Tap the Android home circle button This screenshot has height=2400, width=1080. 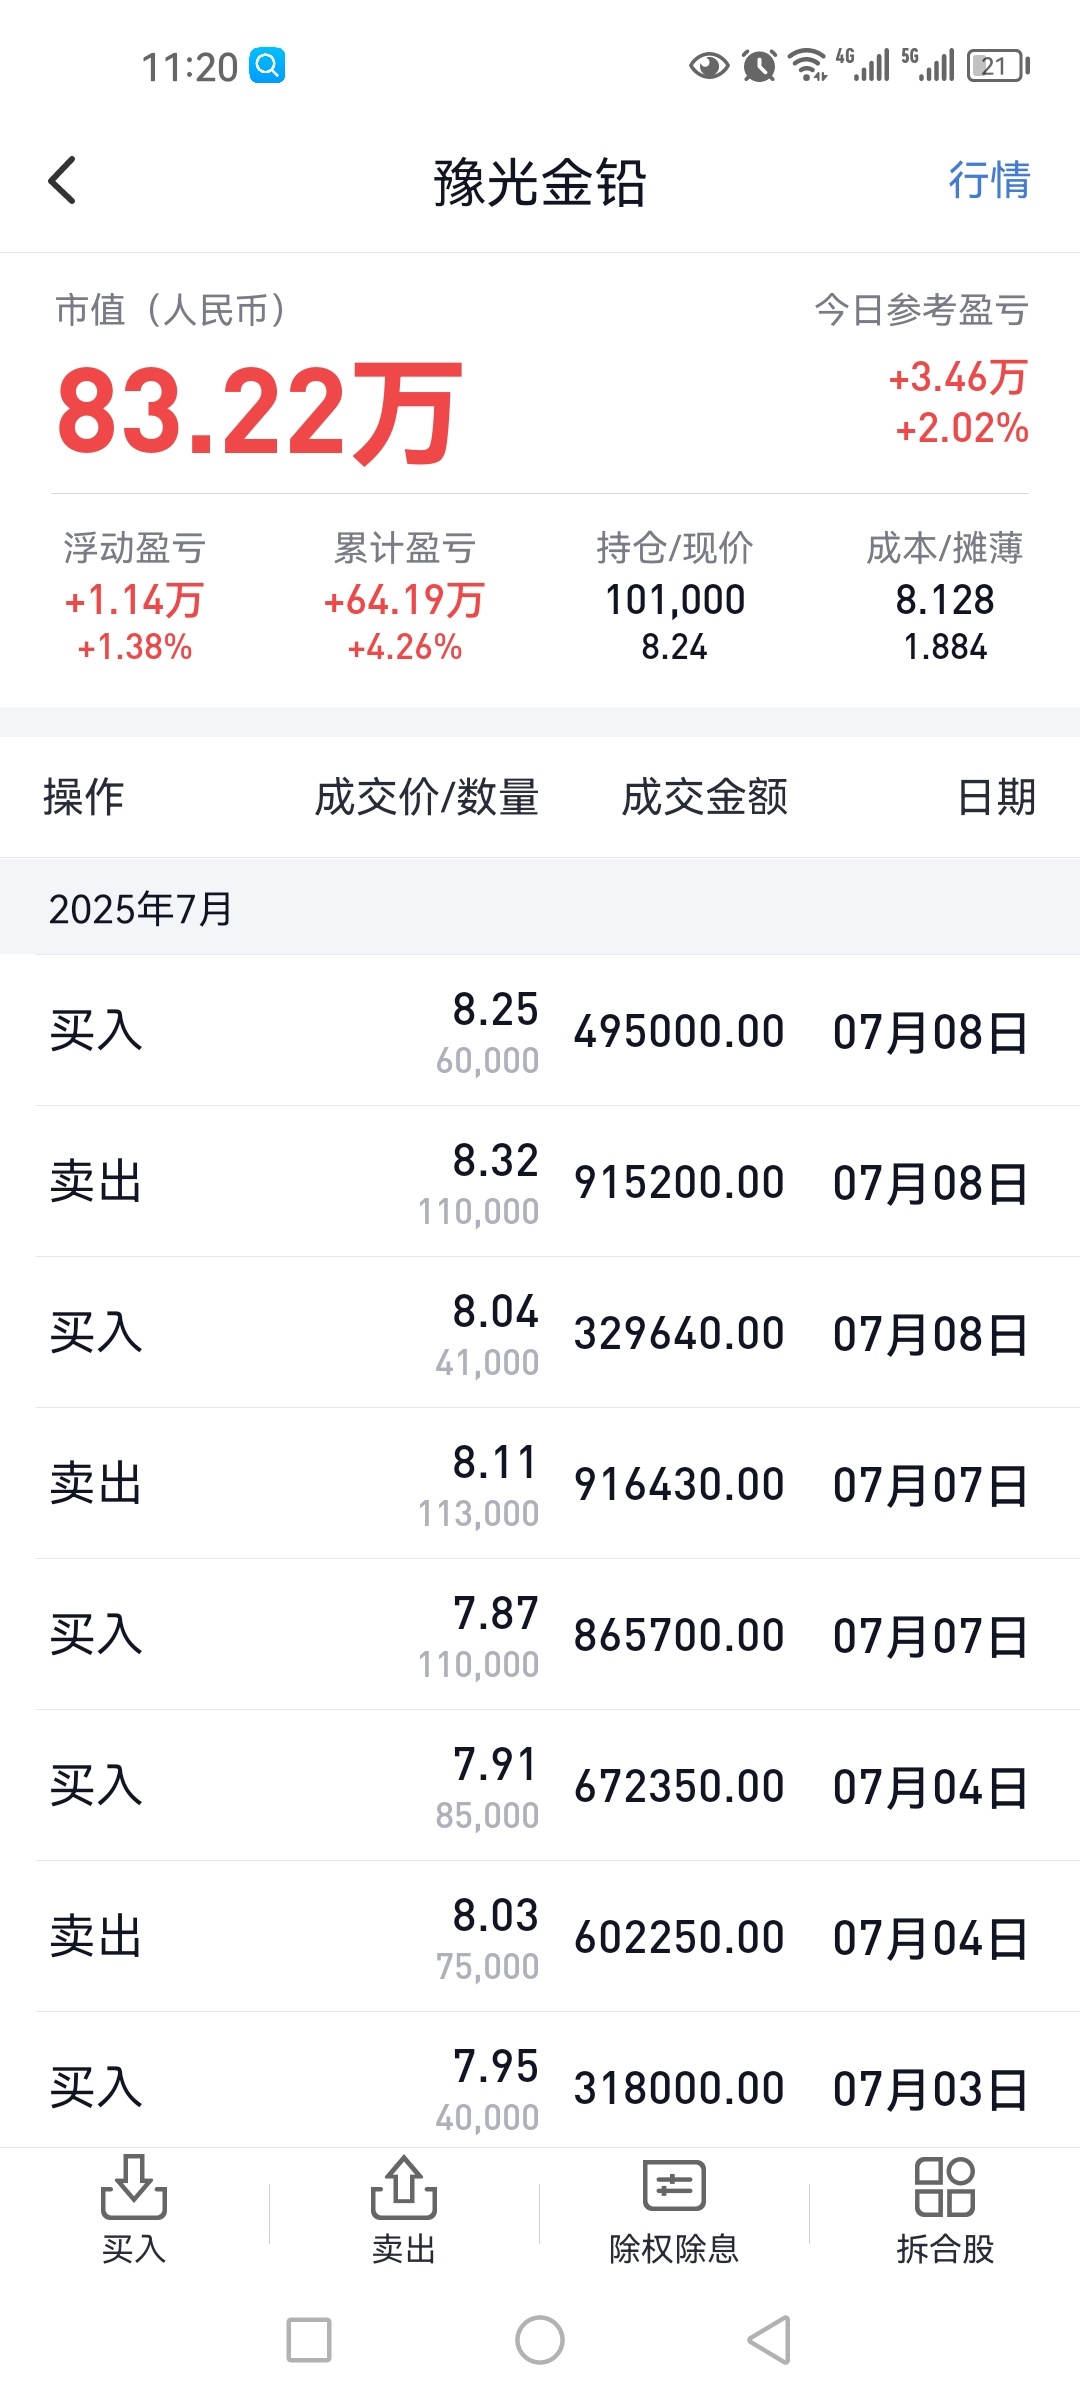540,2340
